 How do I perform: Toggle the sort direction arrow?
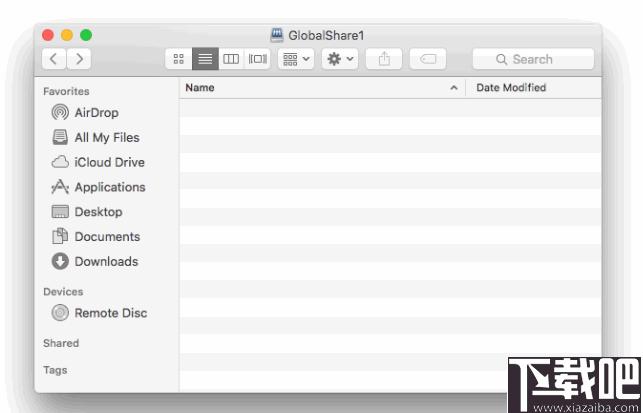pyautogui.click(x=454, y=88)
